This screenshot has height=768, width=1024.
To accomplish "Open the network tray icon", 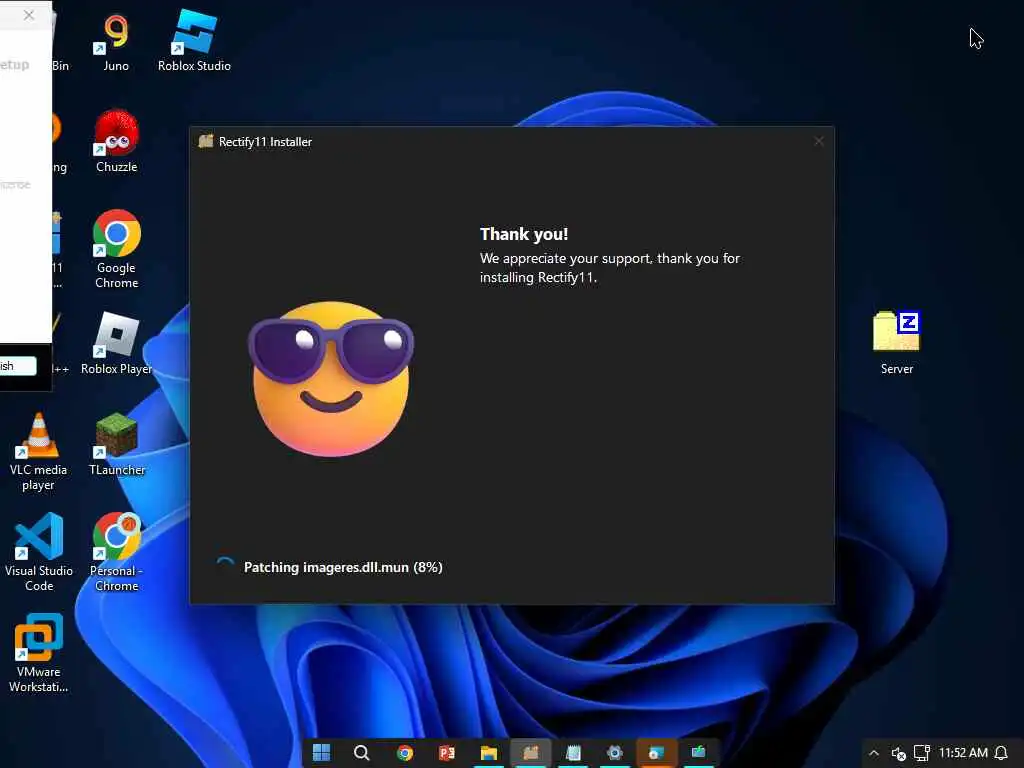I will [x=921, y=754].
